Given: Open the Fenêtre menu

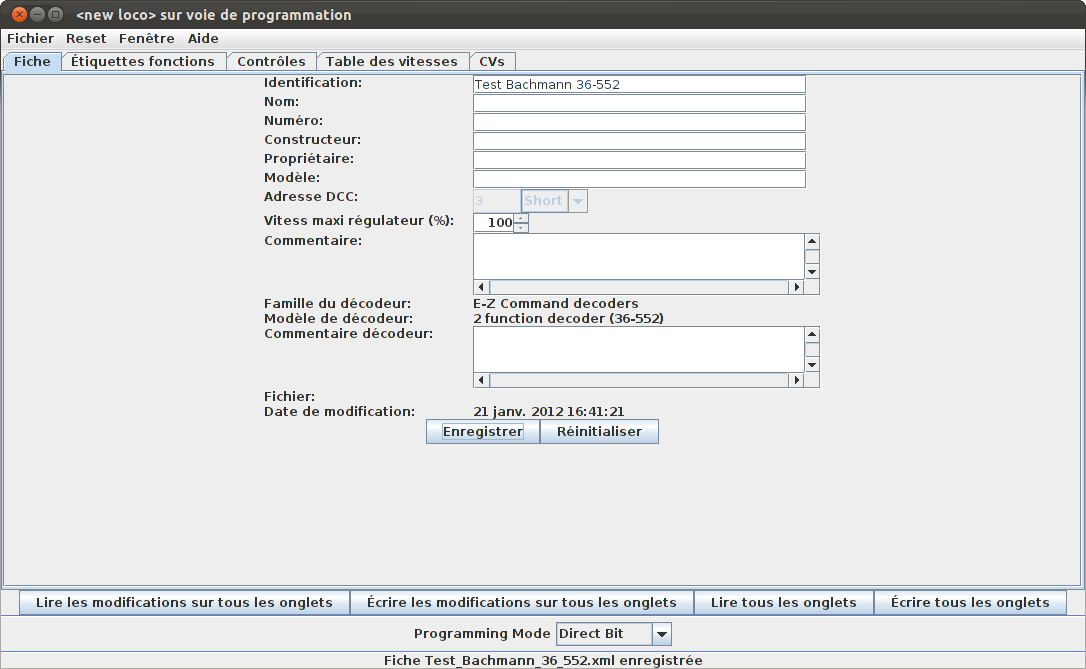Looking at the screenshot, I should tap(146, 39).
